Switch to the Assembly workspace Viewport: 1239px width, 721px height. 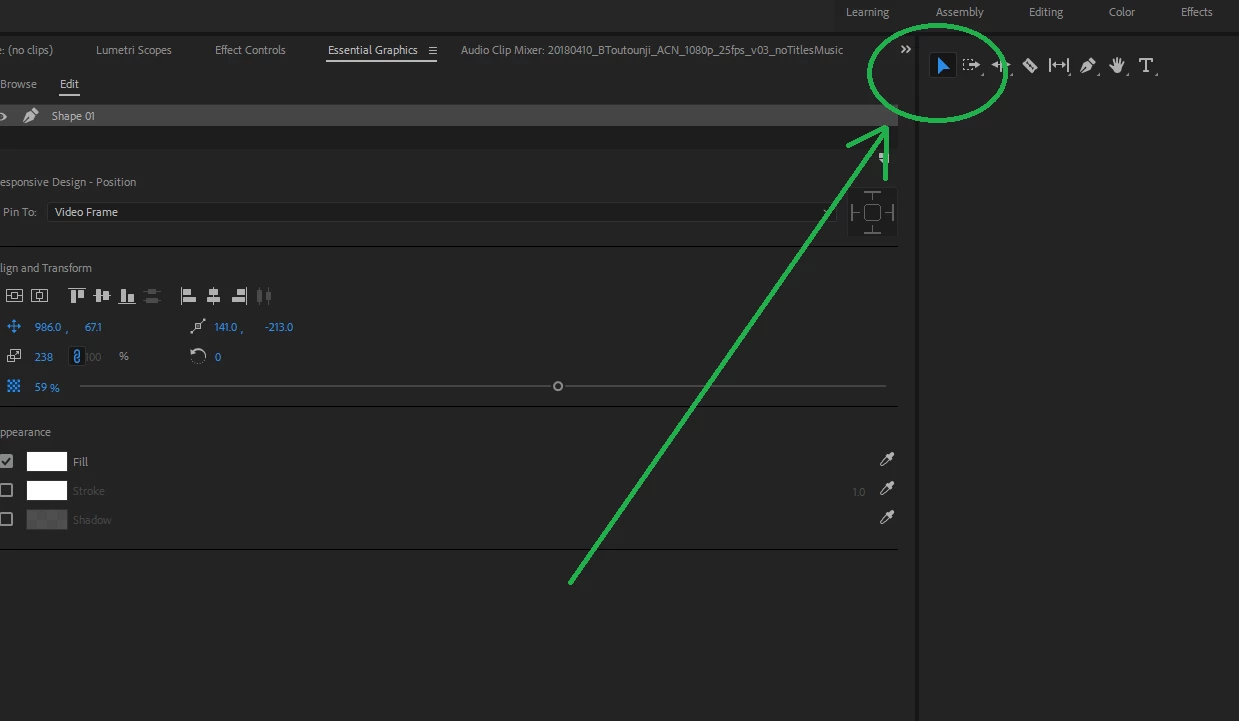(960, 12)
